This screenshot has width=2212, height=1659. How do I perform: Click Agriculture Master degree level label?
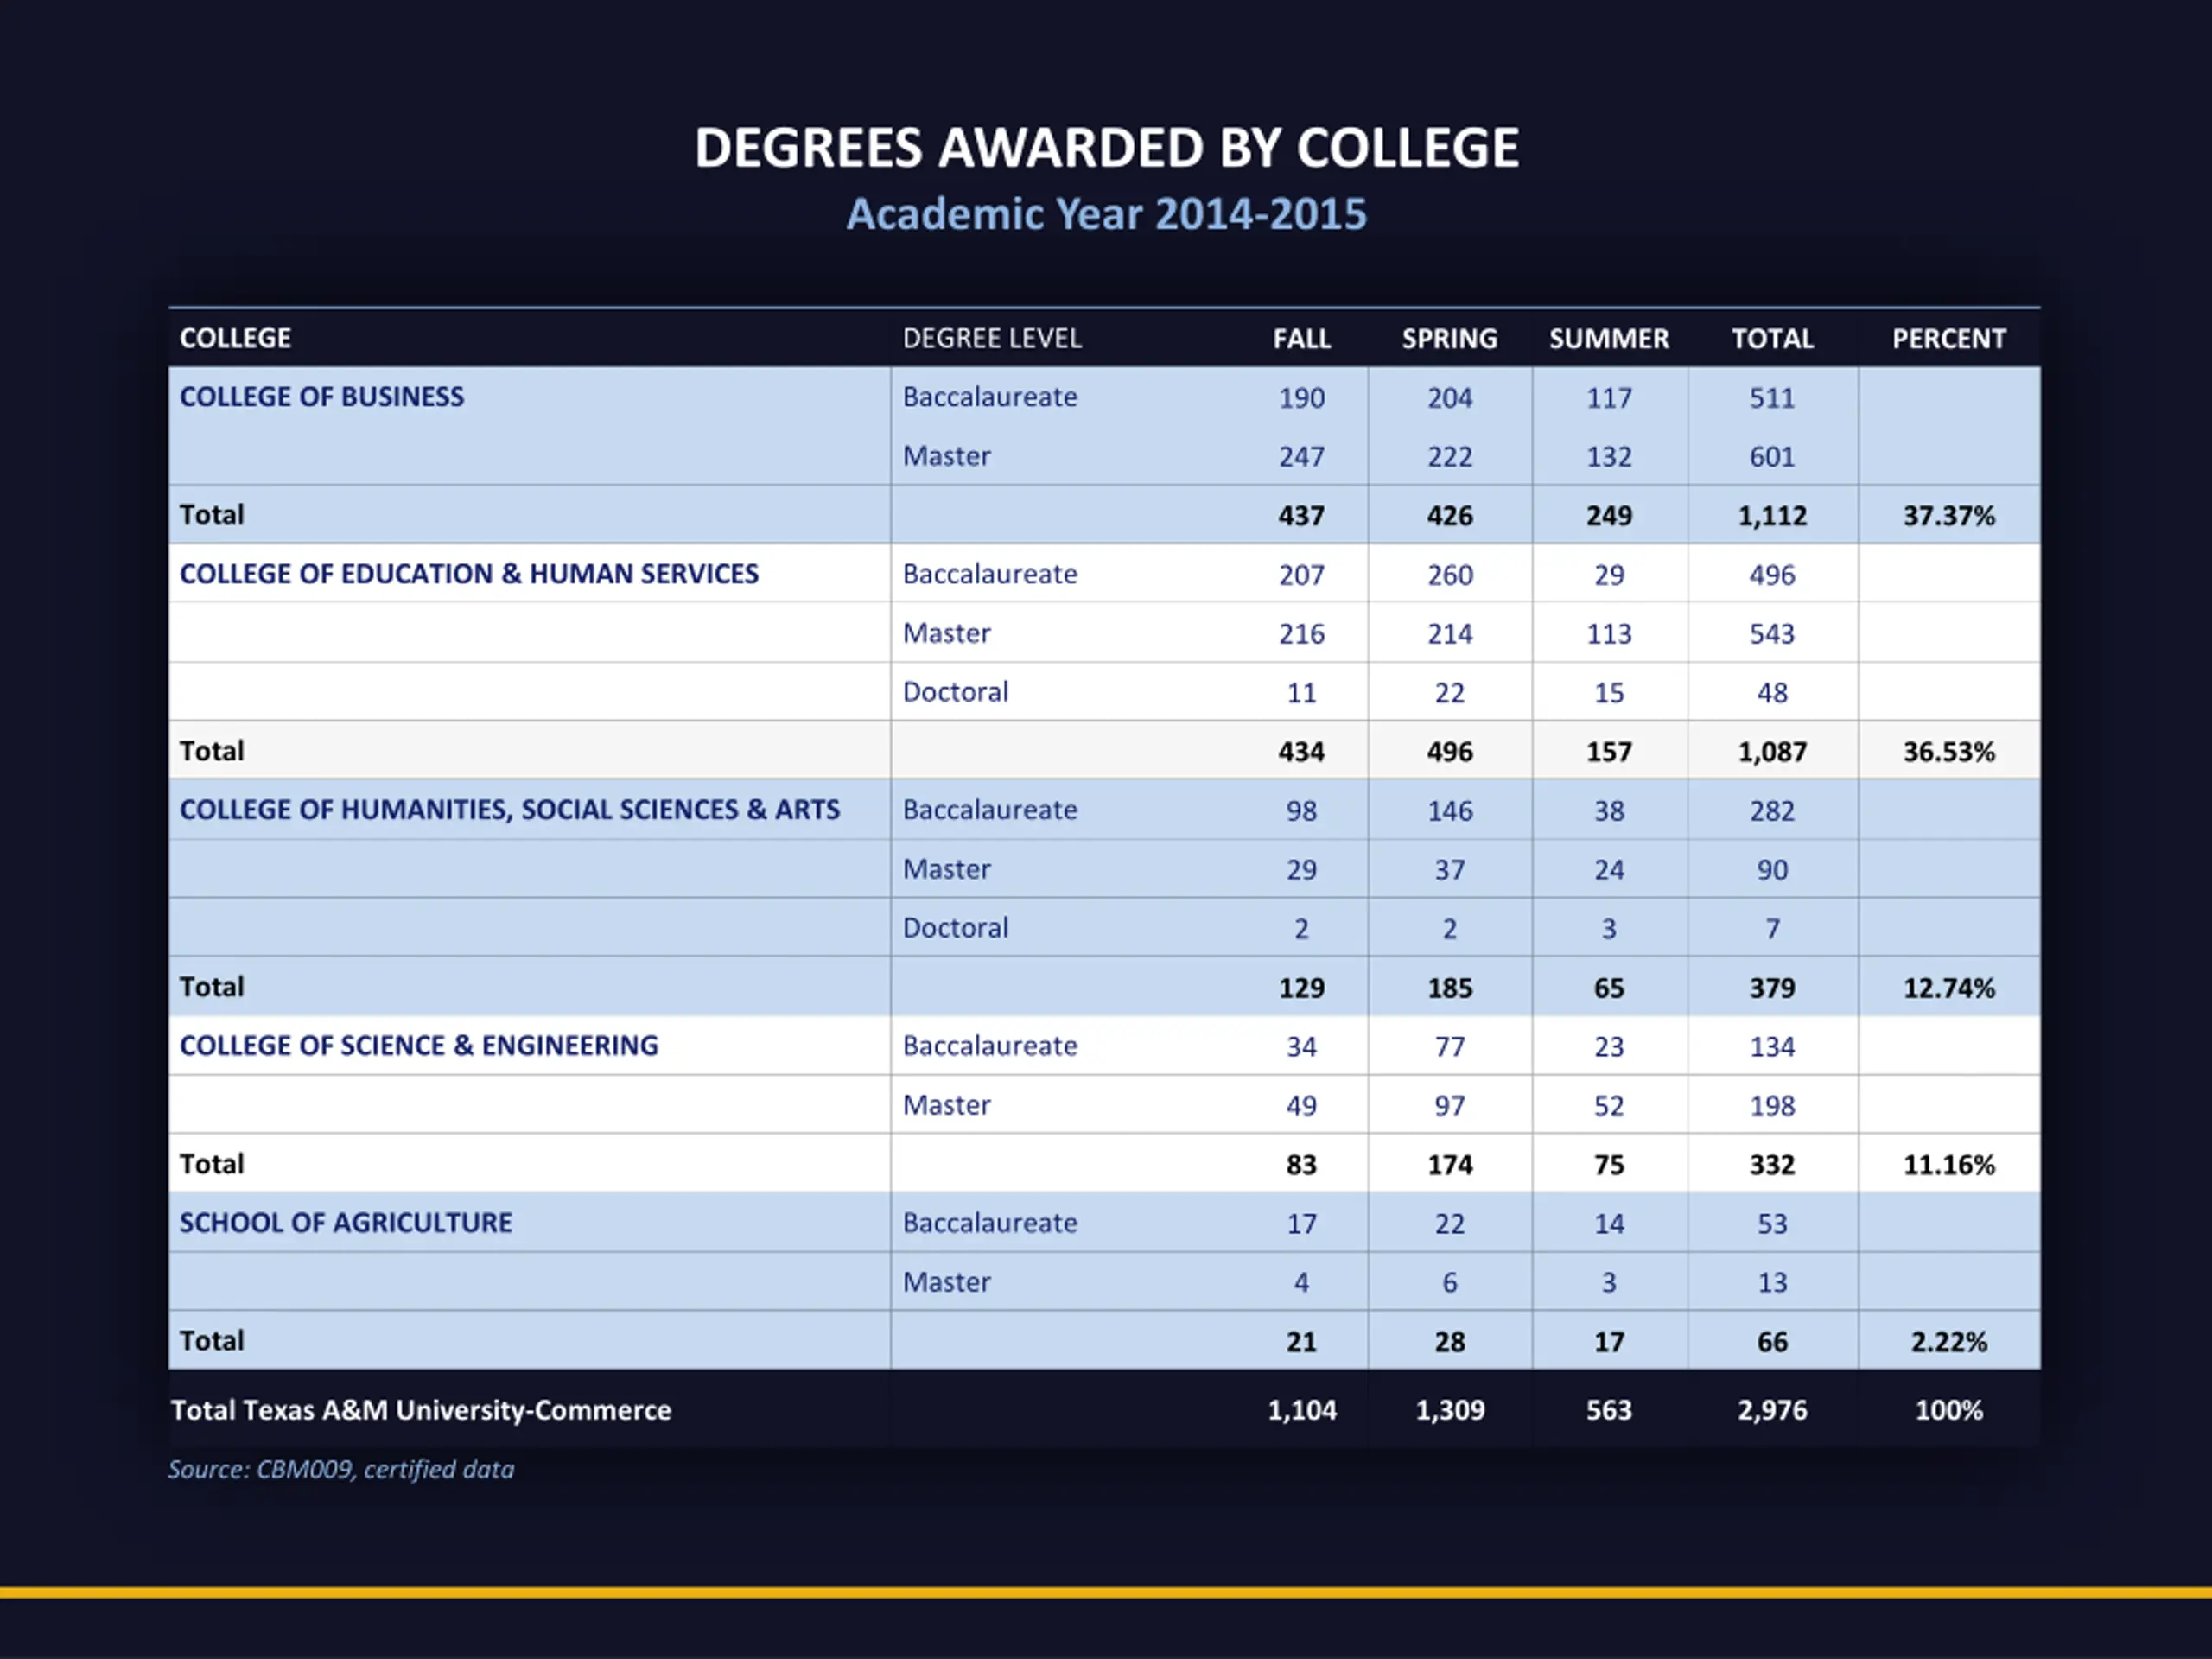point(946,1282)
